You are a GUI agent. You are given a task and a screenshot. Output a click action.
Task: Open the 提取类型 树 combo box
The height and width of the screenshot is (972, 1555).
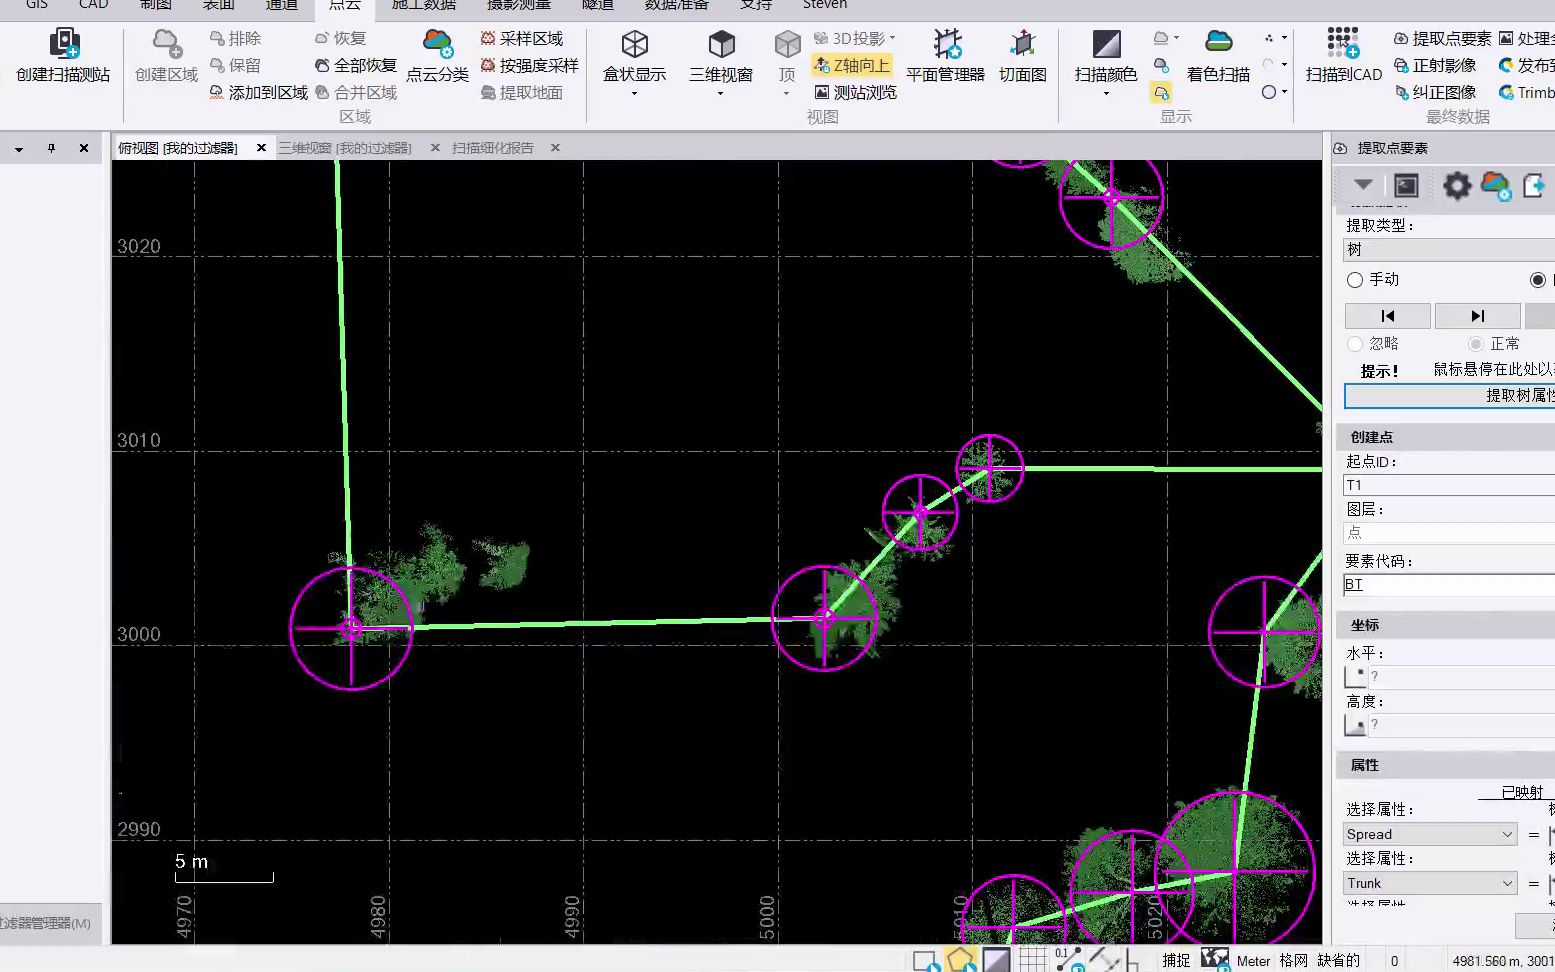1449,250
